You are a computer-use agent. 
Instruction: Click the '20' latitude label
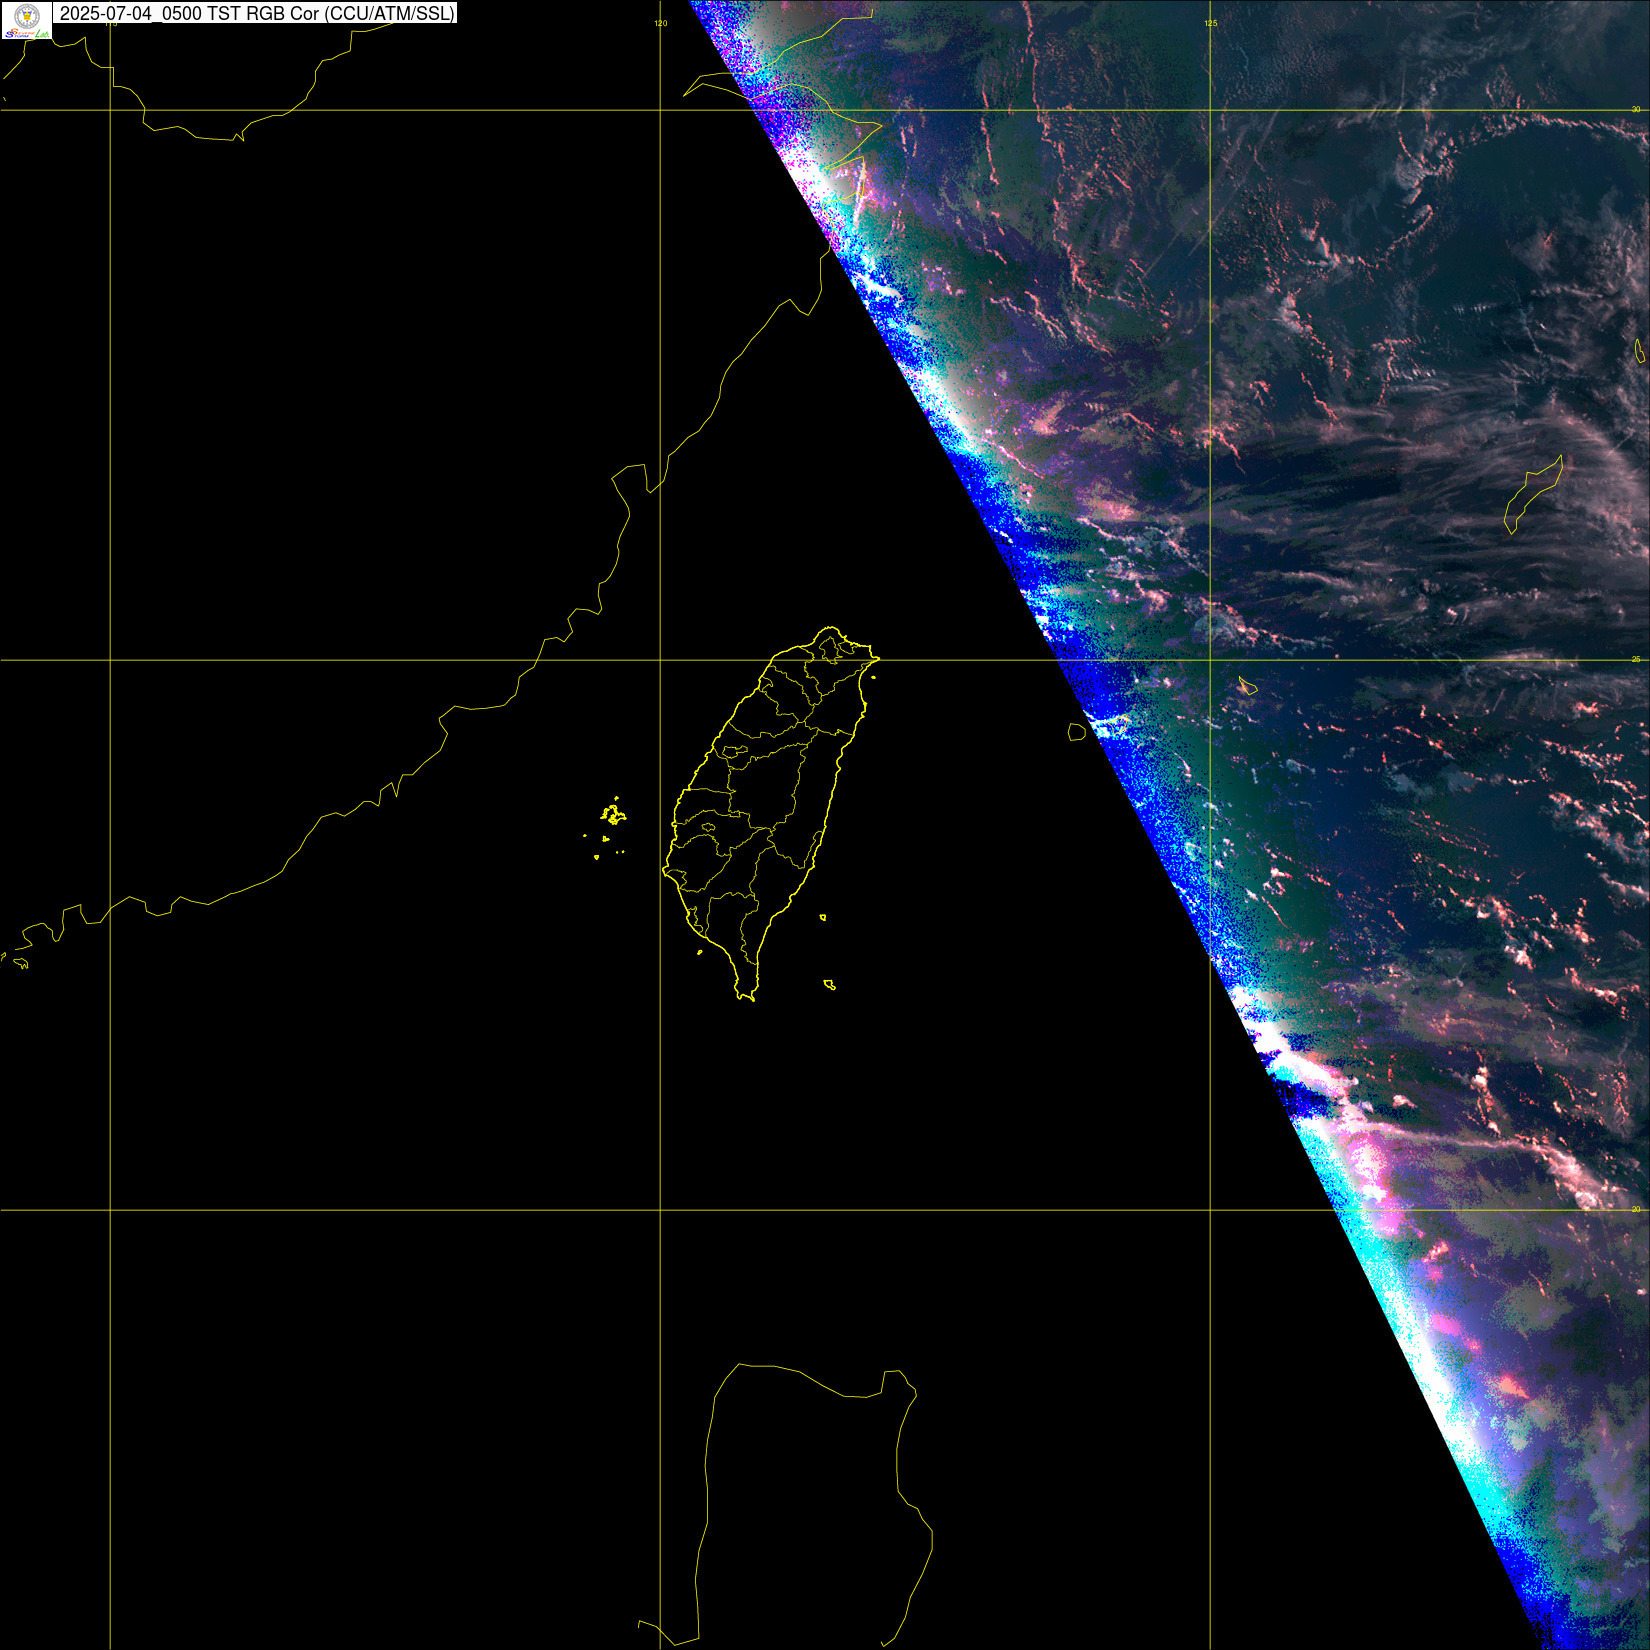(x=1636, y=1209)
